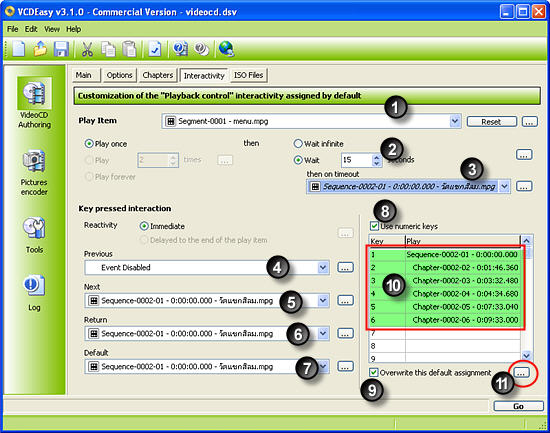Click the Wait seconds spinner arrows
The image size is (550, 433).
click(376, 160)
